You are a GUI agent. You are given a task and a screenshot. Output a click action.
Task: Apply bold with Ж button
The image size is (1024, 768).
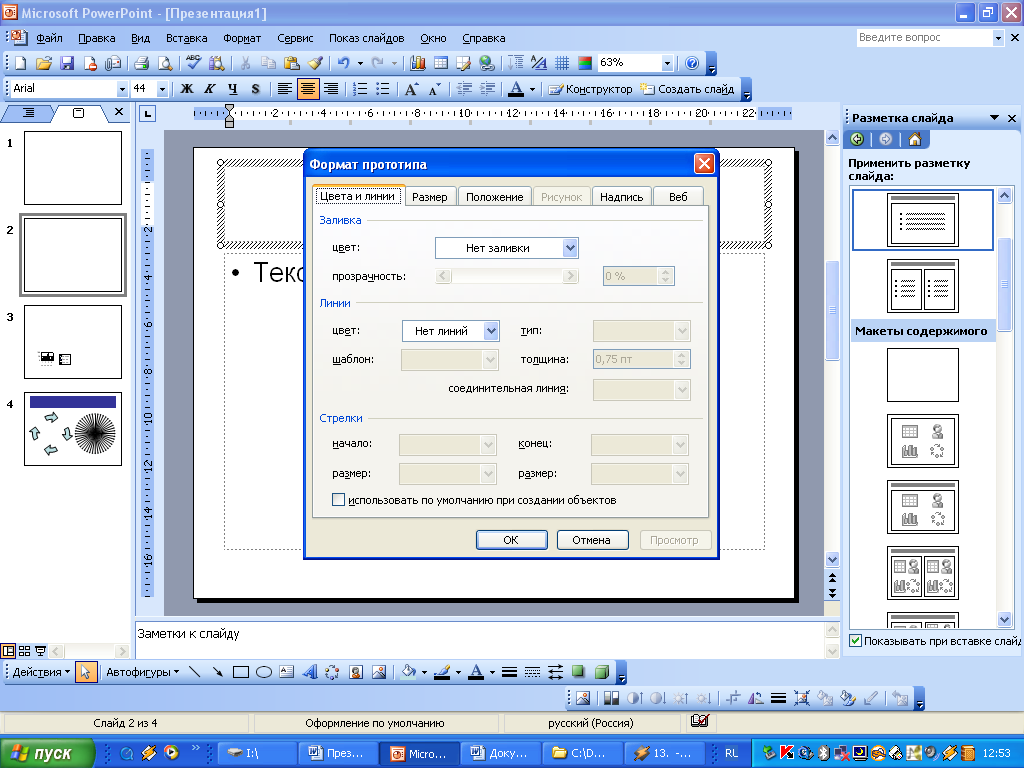pyautogui.click(x=187, y=88)
